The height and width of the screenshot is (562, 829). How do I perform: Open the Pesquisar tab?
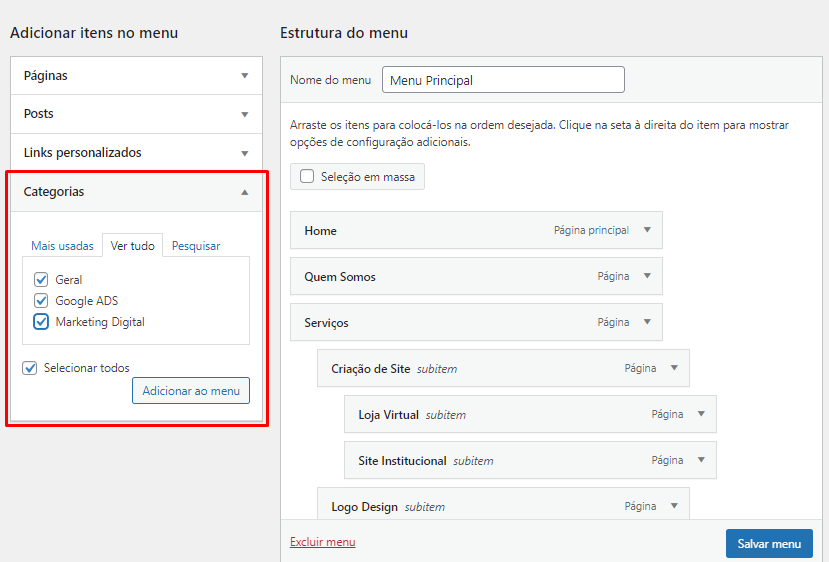[196, 246]
